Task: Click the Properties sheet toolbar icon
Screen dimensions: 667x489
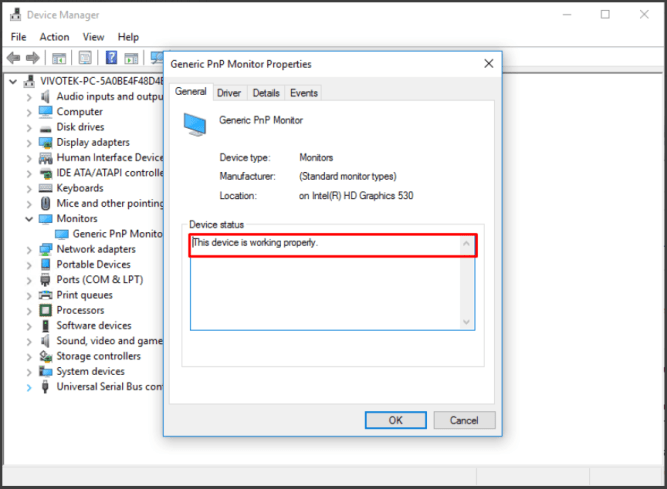Action: 85,58
